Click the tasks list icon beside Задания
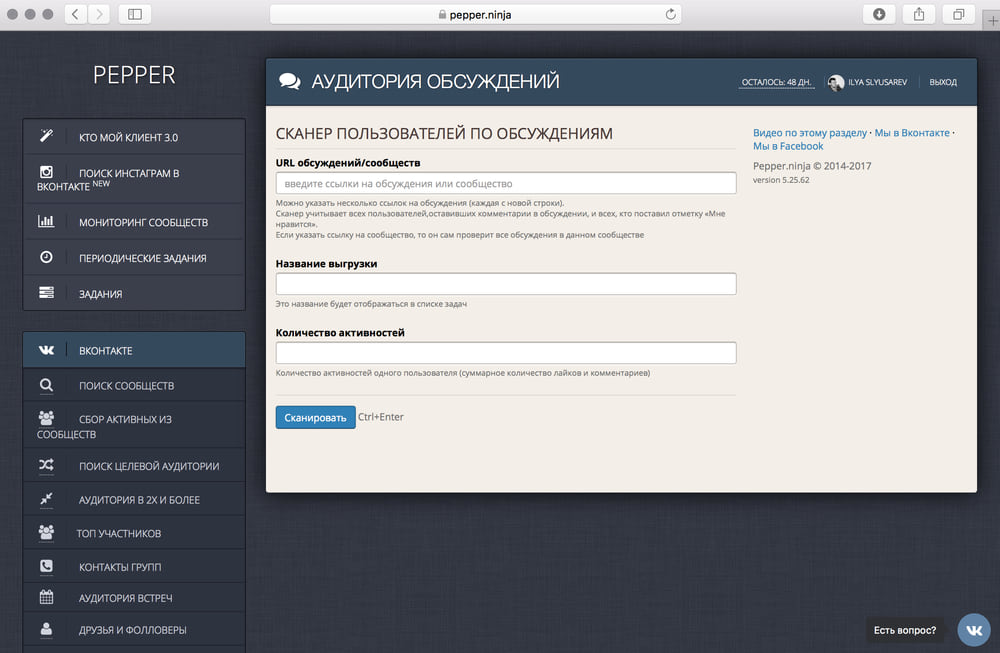Screen dimensions: 1000x653 pyautogui.click(x=46, y=294)
